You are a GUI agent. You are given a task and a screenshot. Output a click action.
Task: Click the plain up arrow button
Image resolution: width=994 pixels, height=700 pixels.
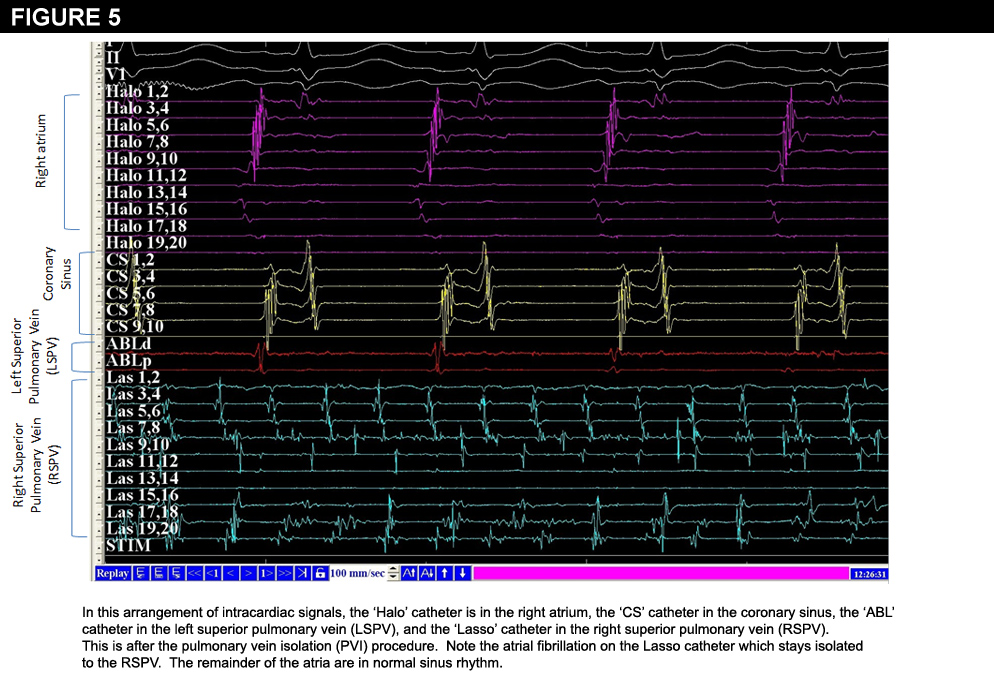pyautogui.click(x=444, y=573)
